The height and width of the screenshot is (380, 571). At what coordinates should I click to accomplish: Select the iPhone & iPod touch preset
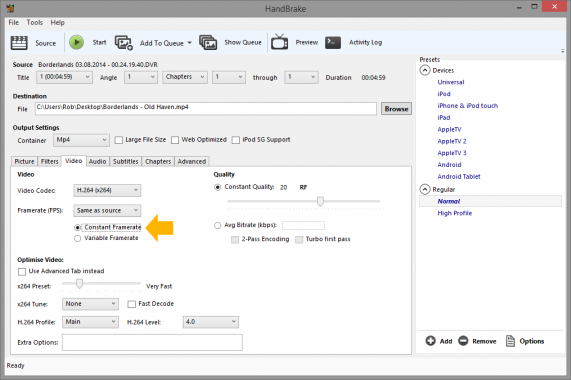(x=468, y=106)
